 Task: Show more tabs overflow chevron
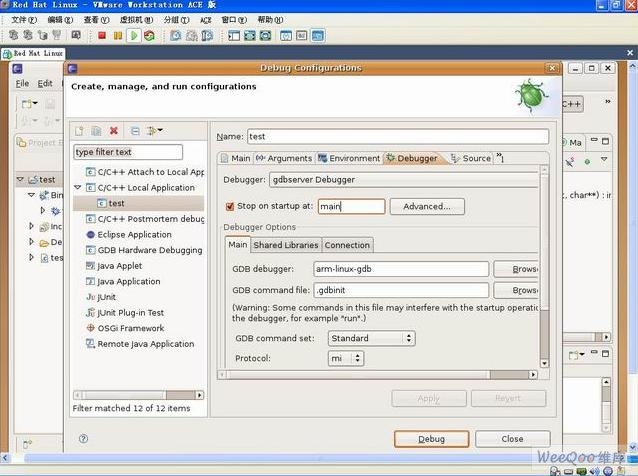[x=500, y=158]
